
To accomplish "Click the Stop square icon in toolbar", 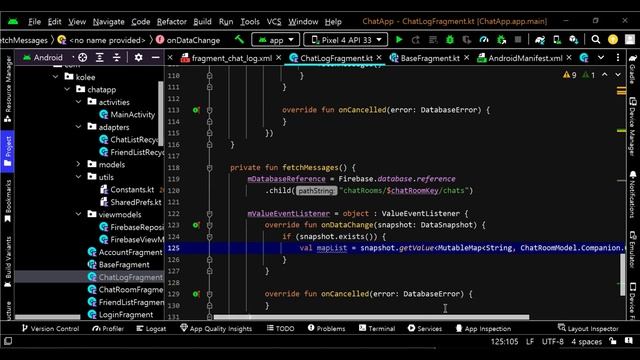I will coord(518,40).
